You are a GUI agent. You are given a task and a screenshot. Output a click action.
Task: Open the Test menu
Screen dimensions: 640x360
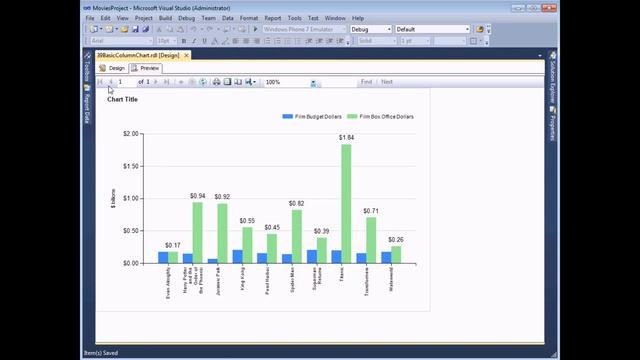coord(313,18)
